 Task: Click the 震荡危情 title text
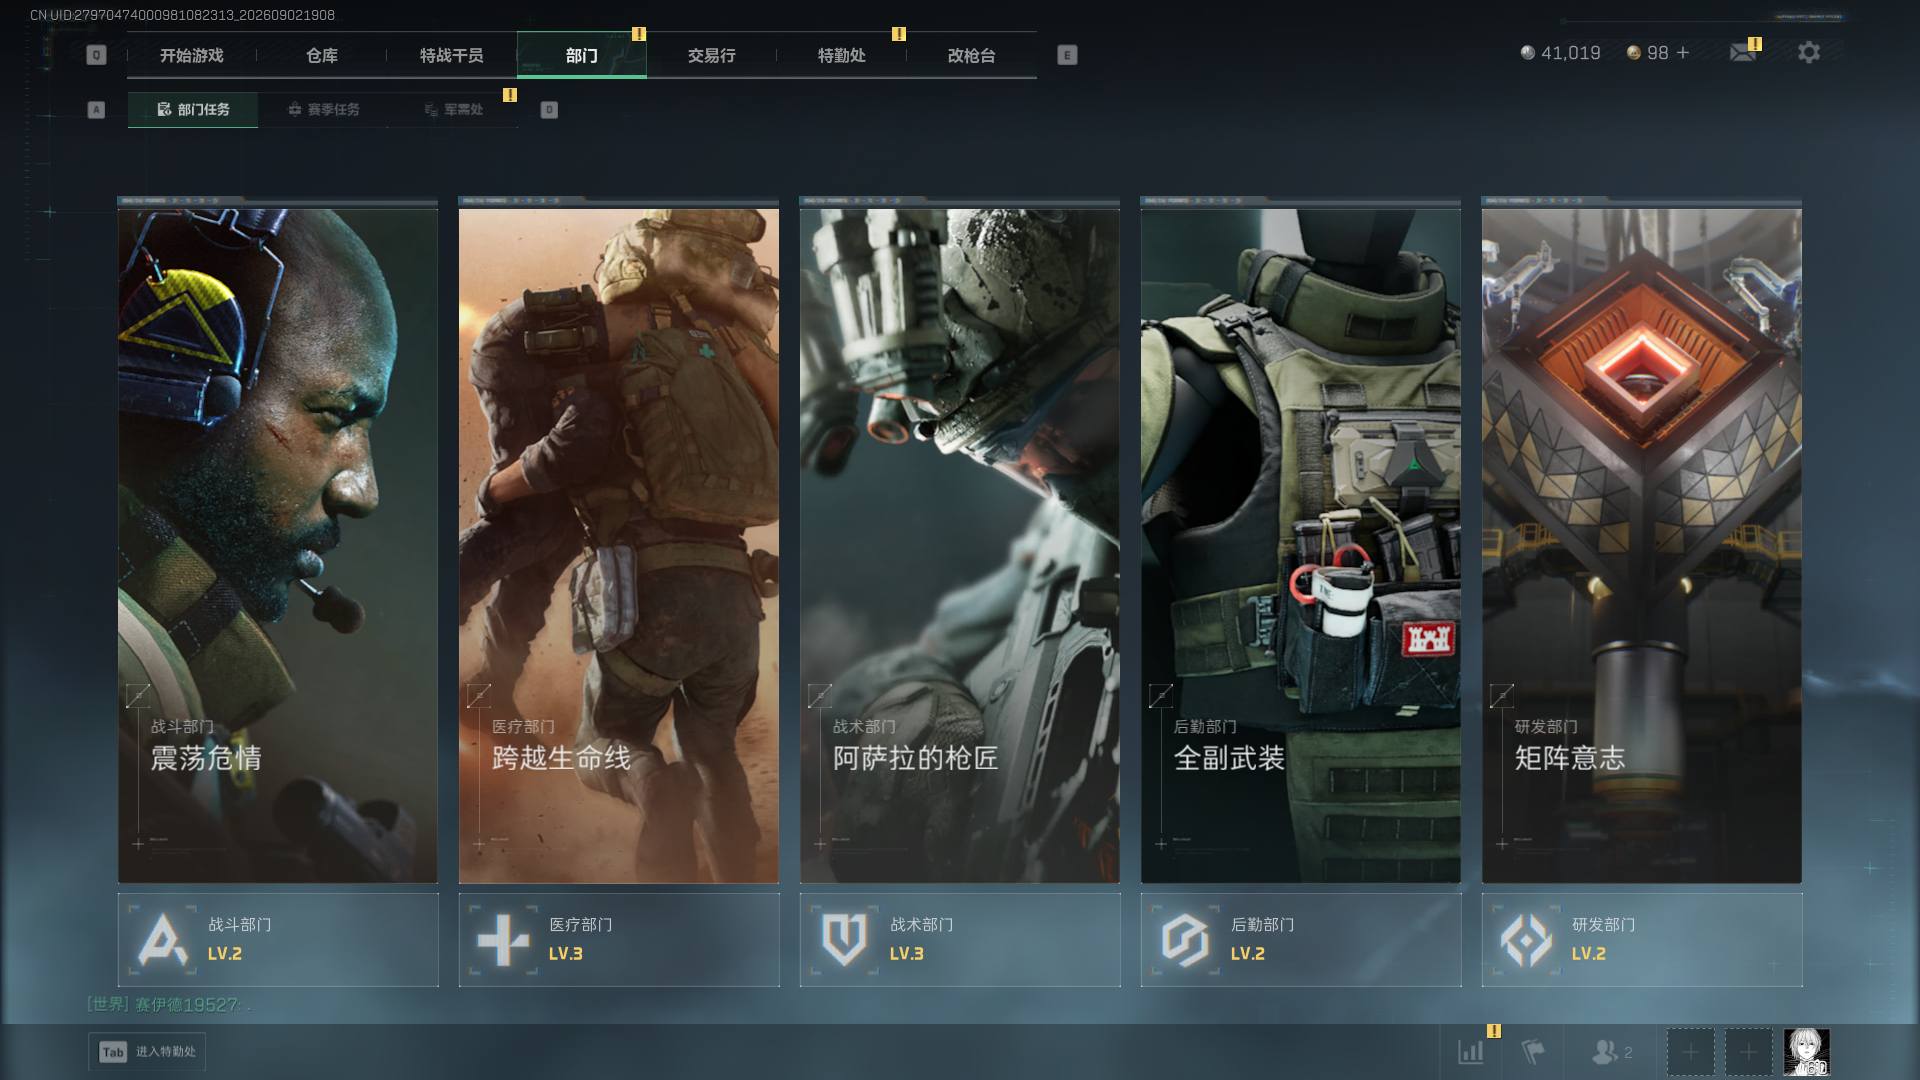point(206,758)
